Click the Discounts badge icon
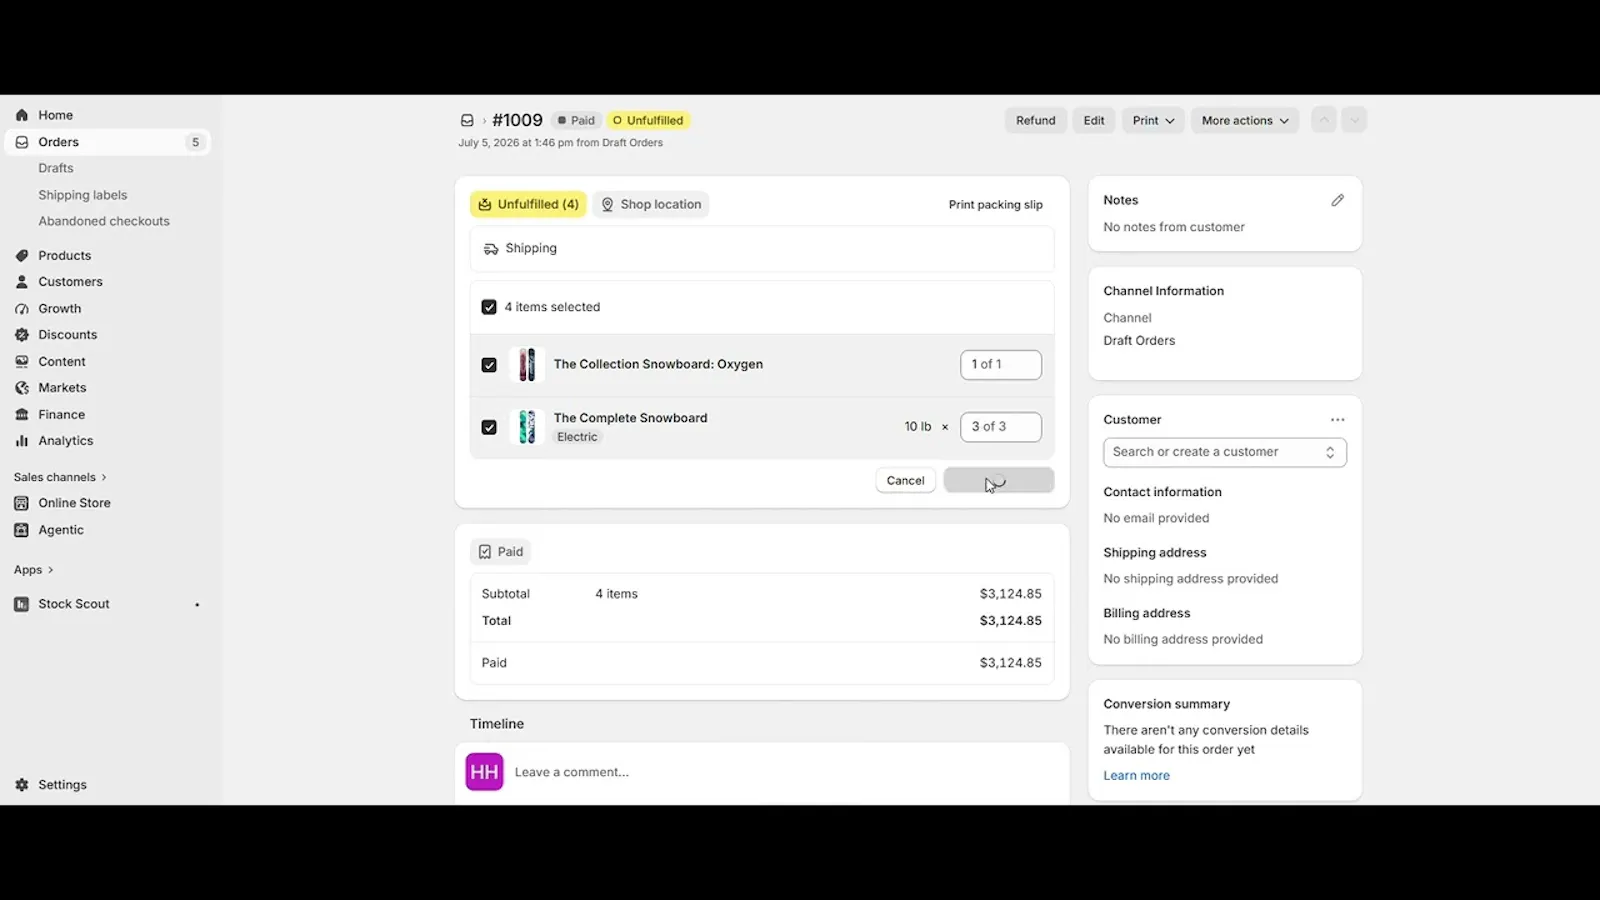 [22, 335]
